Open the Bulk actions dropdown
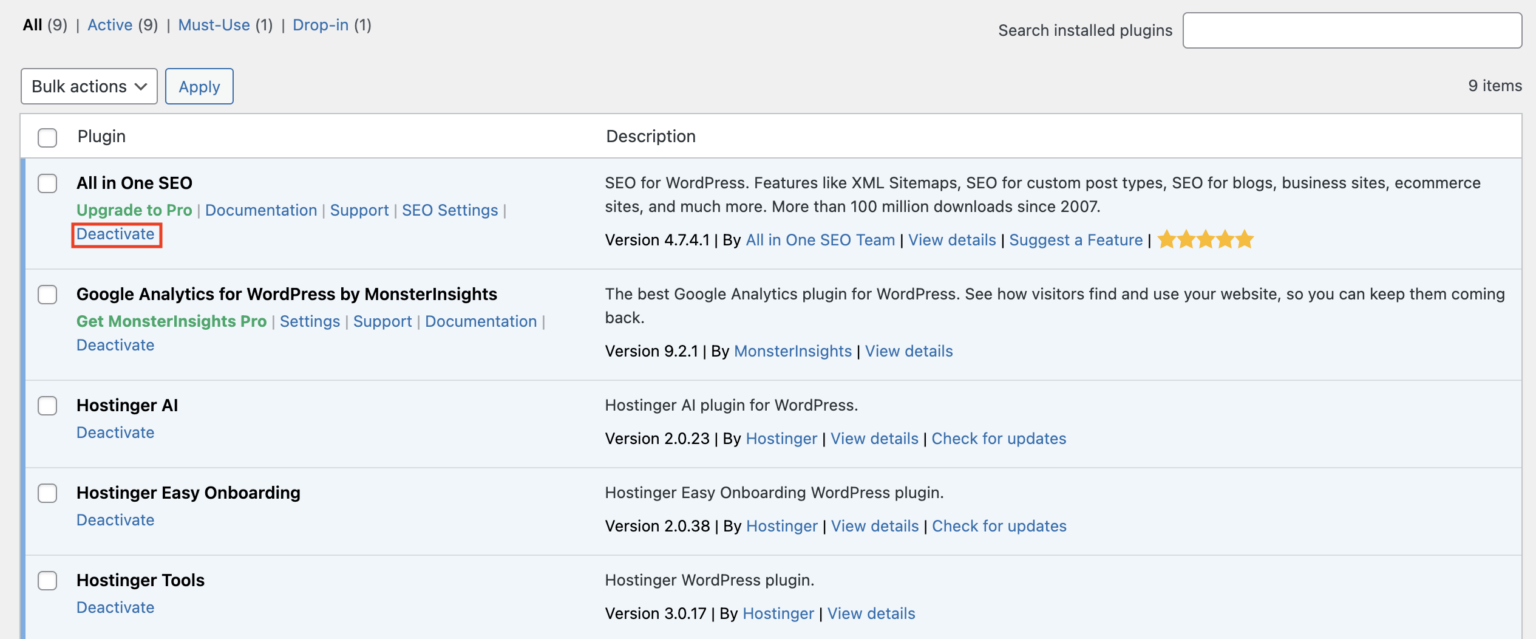Viewport: 1536px width, 639px height. [x=88, y=86]
